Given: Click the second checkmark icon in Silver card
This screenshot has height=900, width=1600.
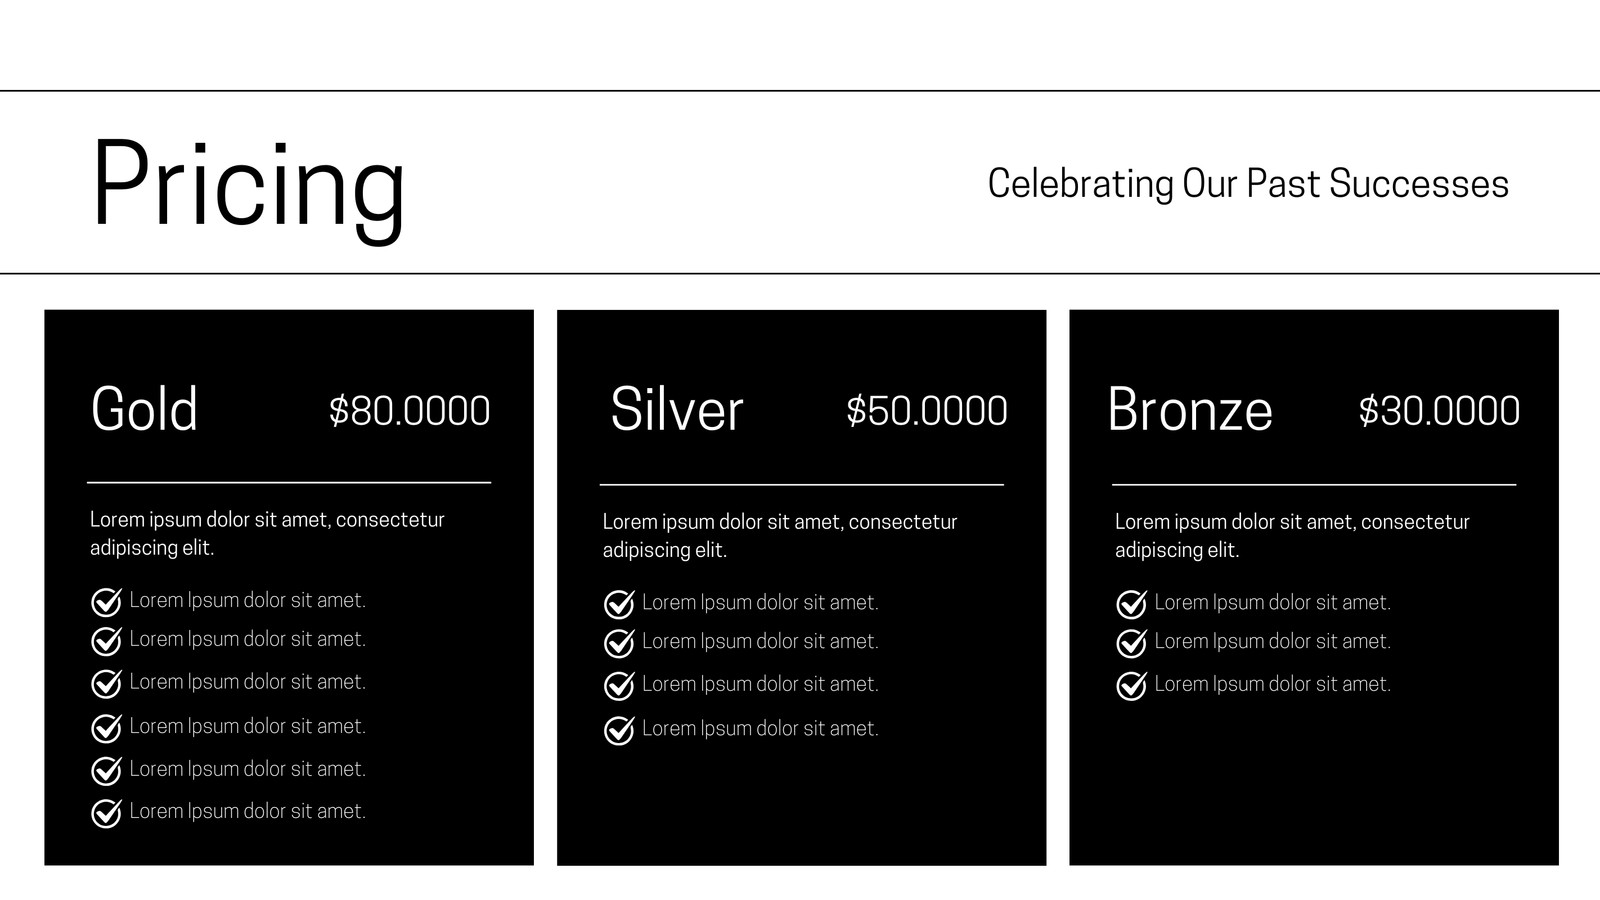Looking at the screenshot, I should click(x=619, y=642).
